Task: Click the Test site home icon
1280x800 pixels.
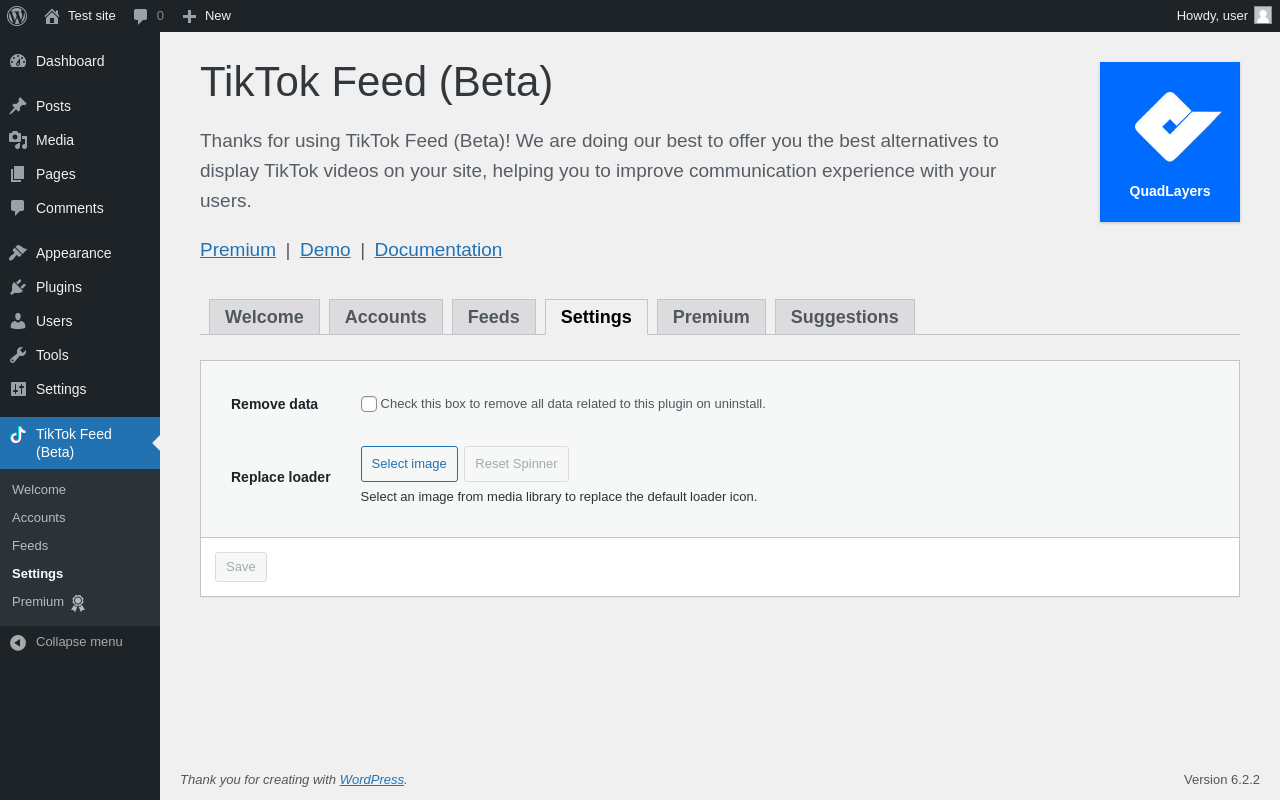Action: click(x=52, y=16)
